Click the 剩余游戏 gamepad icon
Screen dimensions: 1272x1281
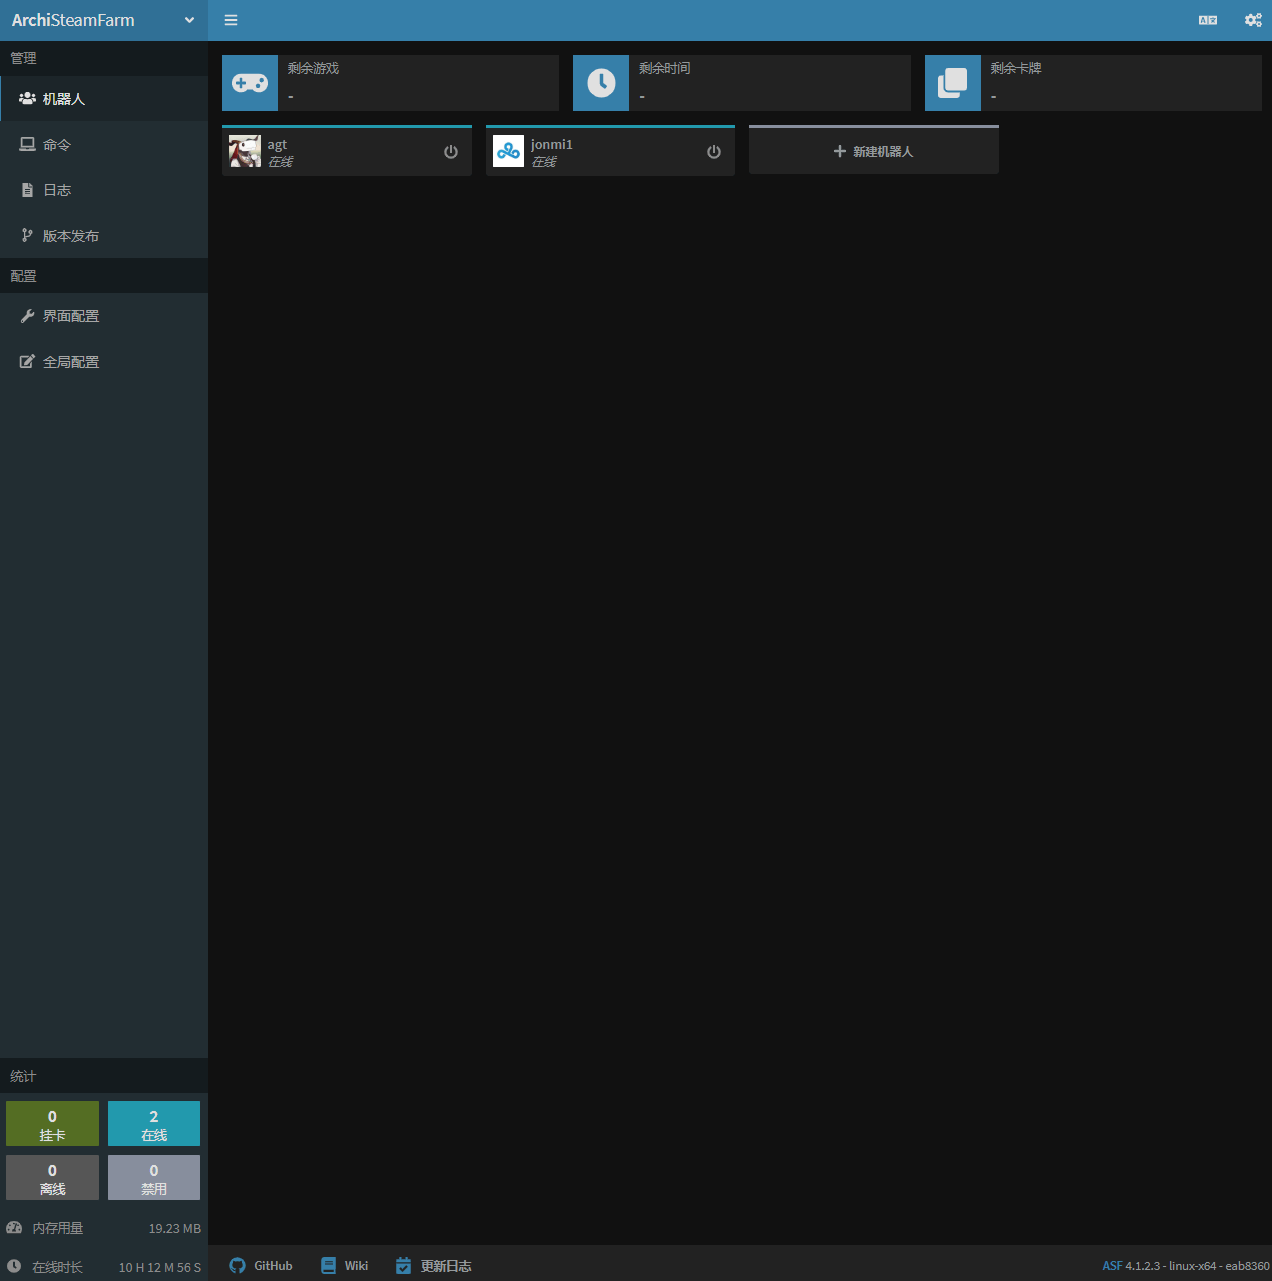point(249,82)
